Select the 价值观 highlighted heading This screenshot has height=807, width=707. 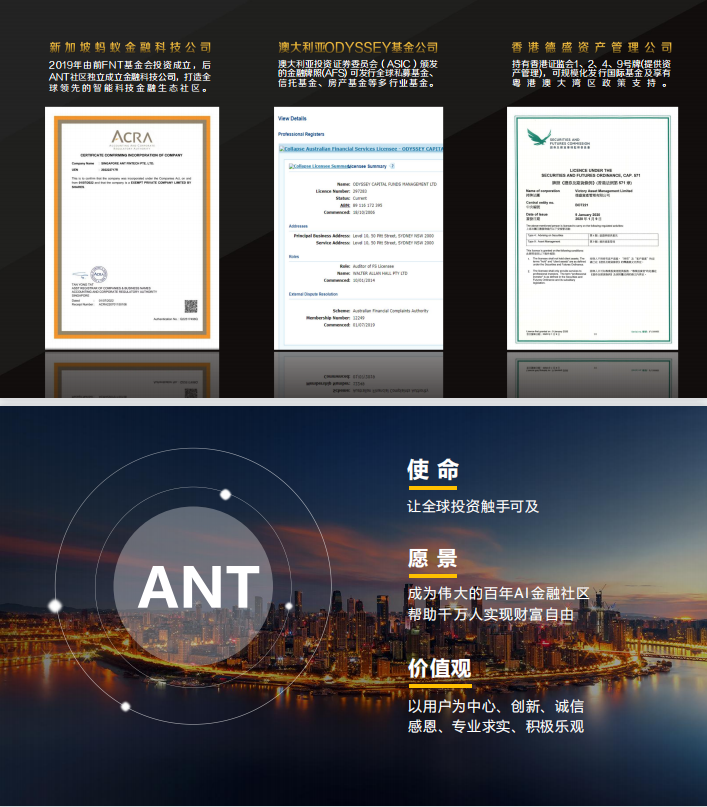[x=439, y=668]
